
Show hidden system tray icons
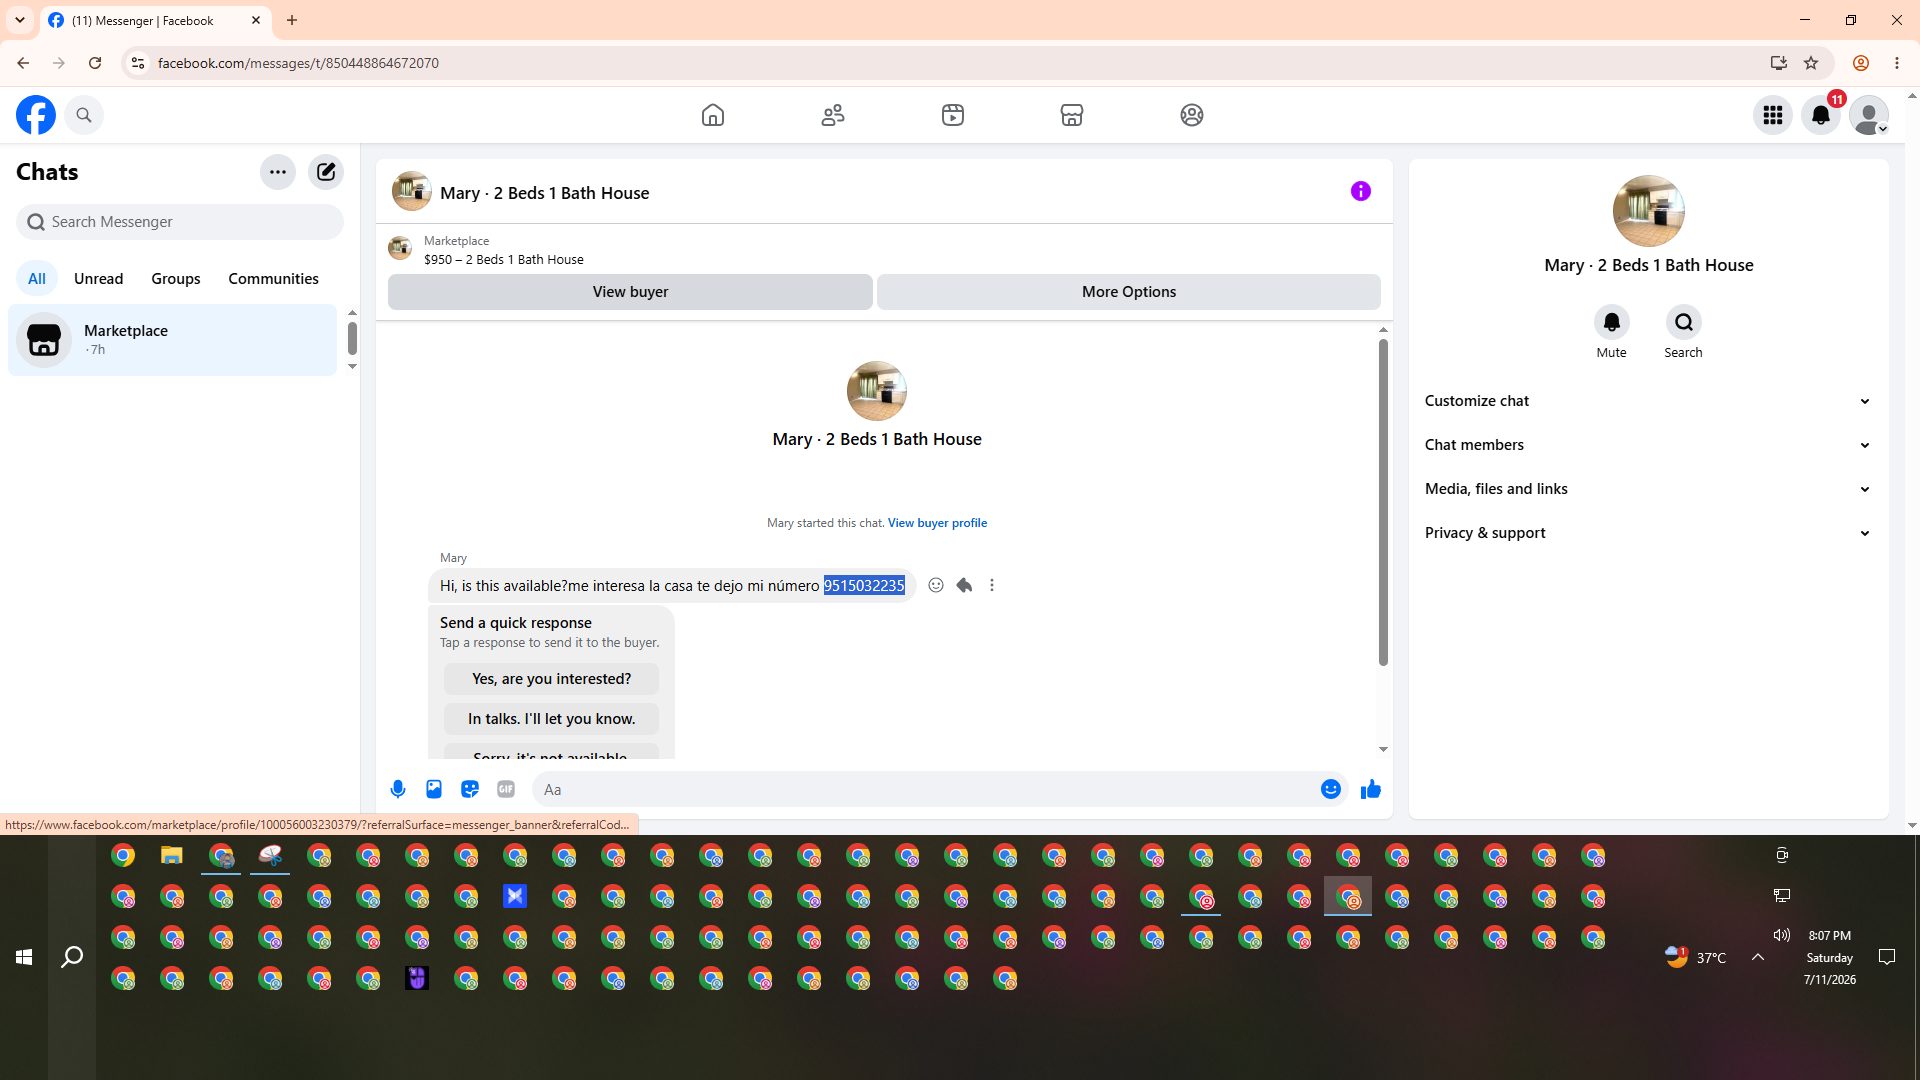pyautogui.click(x=1758, y=957)
